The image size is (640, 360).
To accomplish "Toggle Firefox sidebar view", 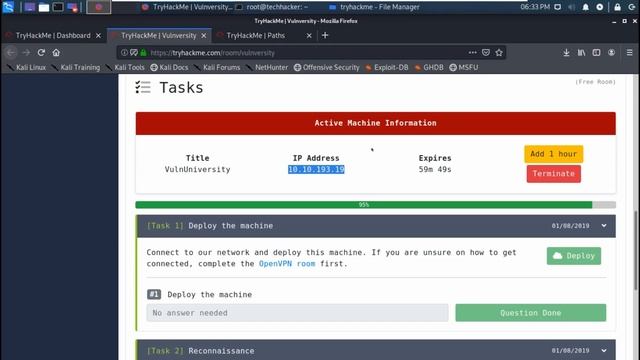I will [x=596, y=52].
